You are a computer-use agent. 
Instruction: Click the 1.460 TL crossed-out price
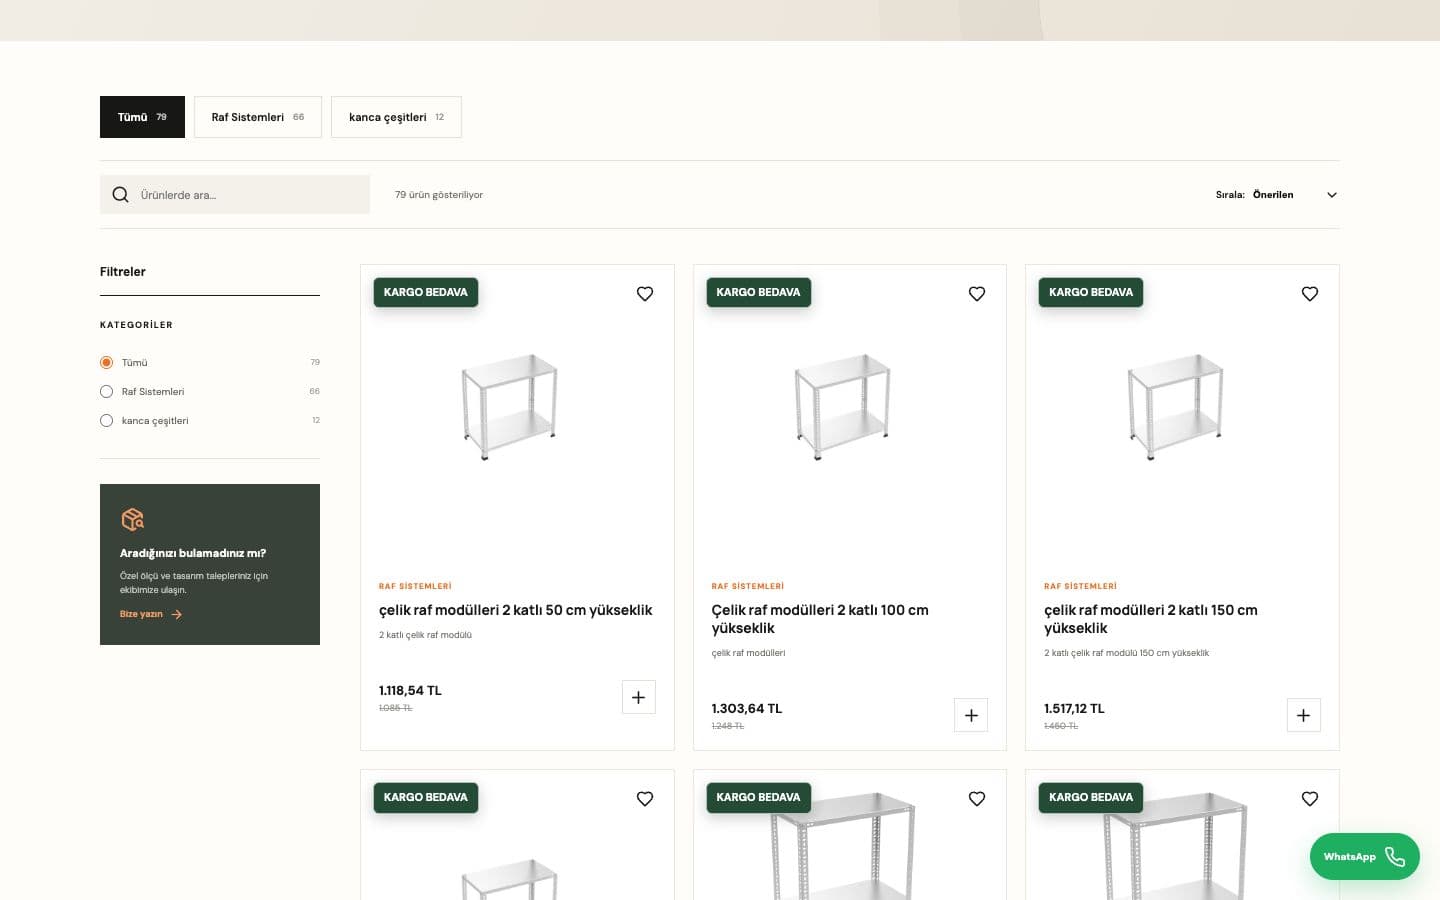pyautogui.click(x=1060, y=726)
